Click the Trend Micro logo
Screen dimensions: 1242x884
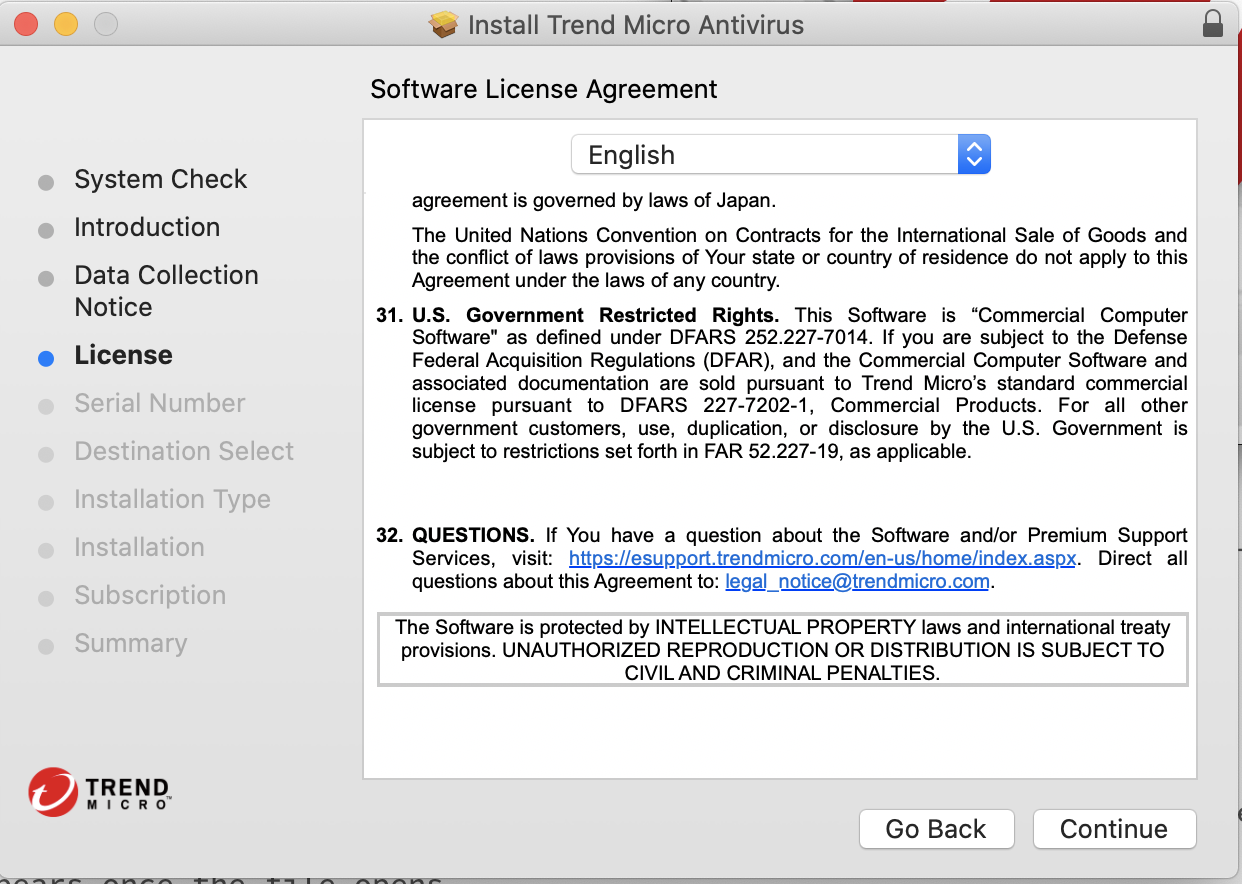pyautogui.click(x=99, y=793)
